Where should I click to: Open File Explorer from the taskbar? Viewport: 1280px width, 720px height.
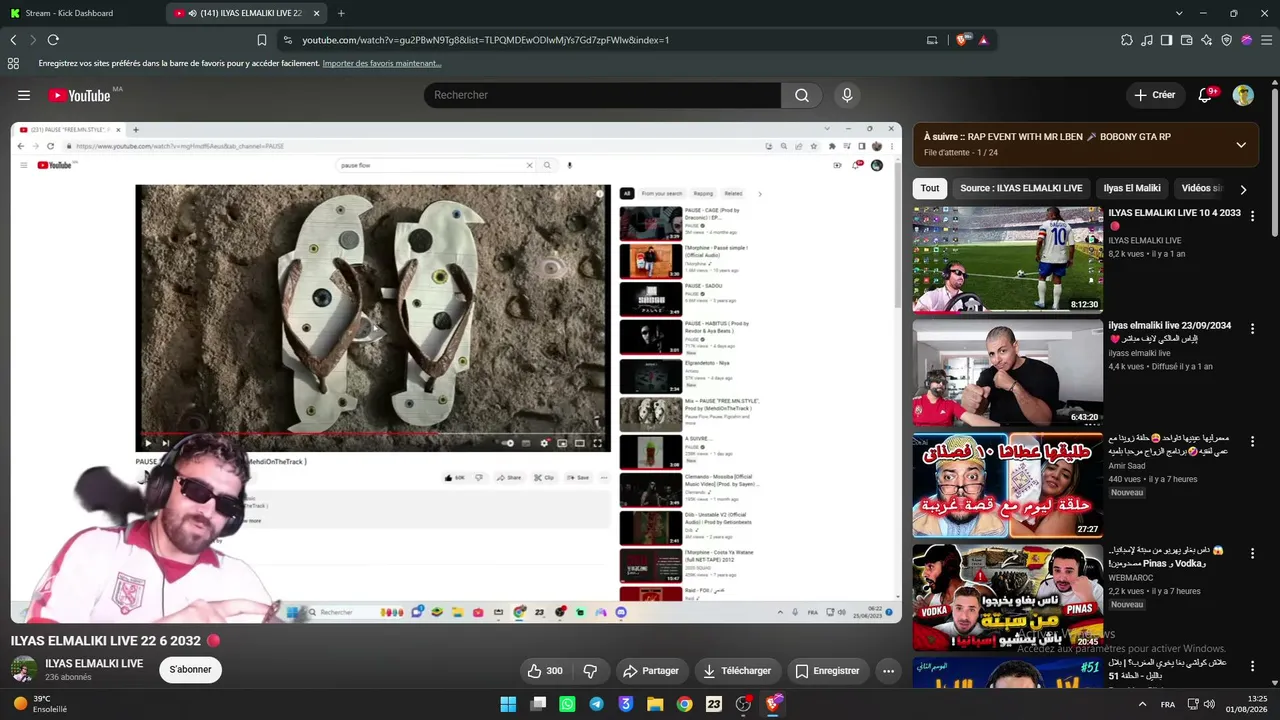[x=655, y=704]
